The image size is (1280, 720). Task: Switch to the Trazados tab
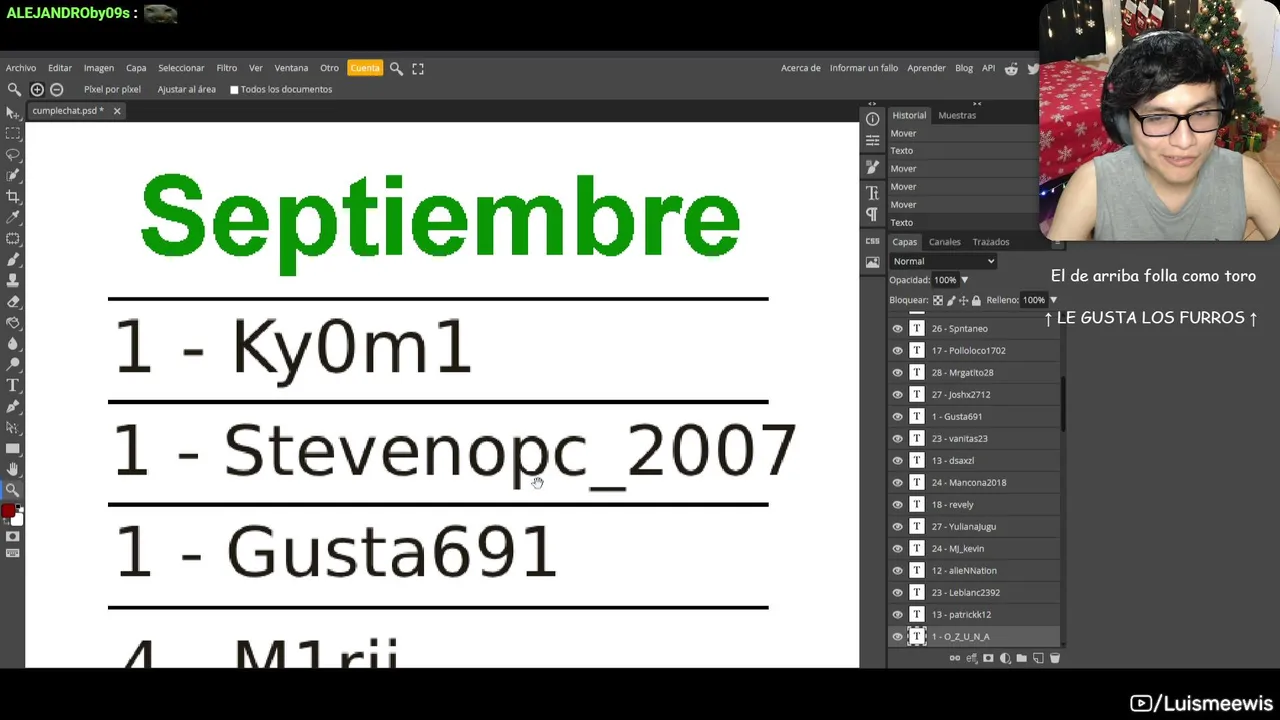coord(991,242)
